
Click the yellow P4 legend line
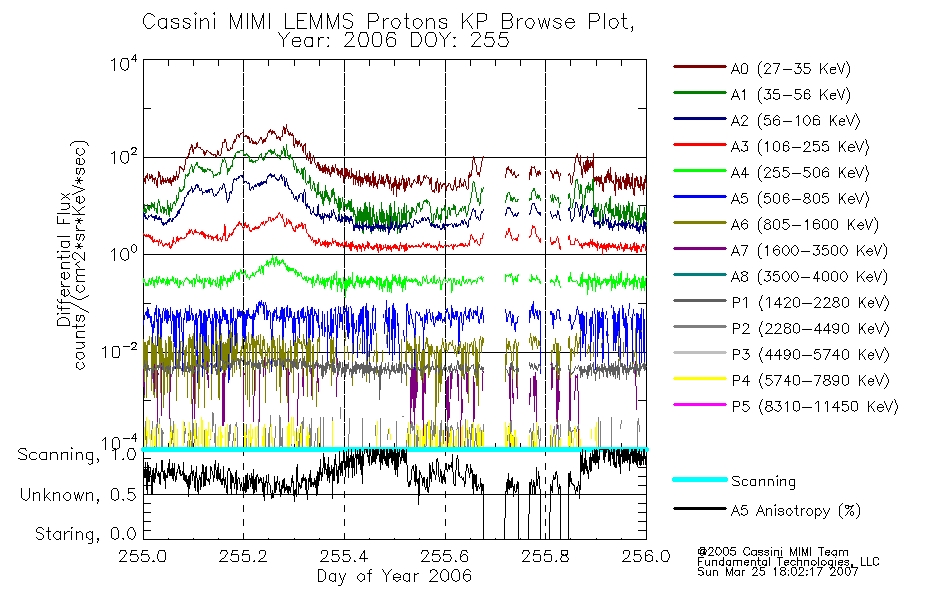click(x=700, y=379)
